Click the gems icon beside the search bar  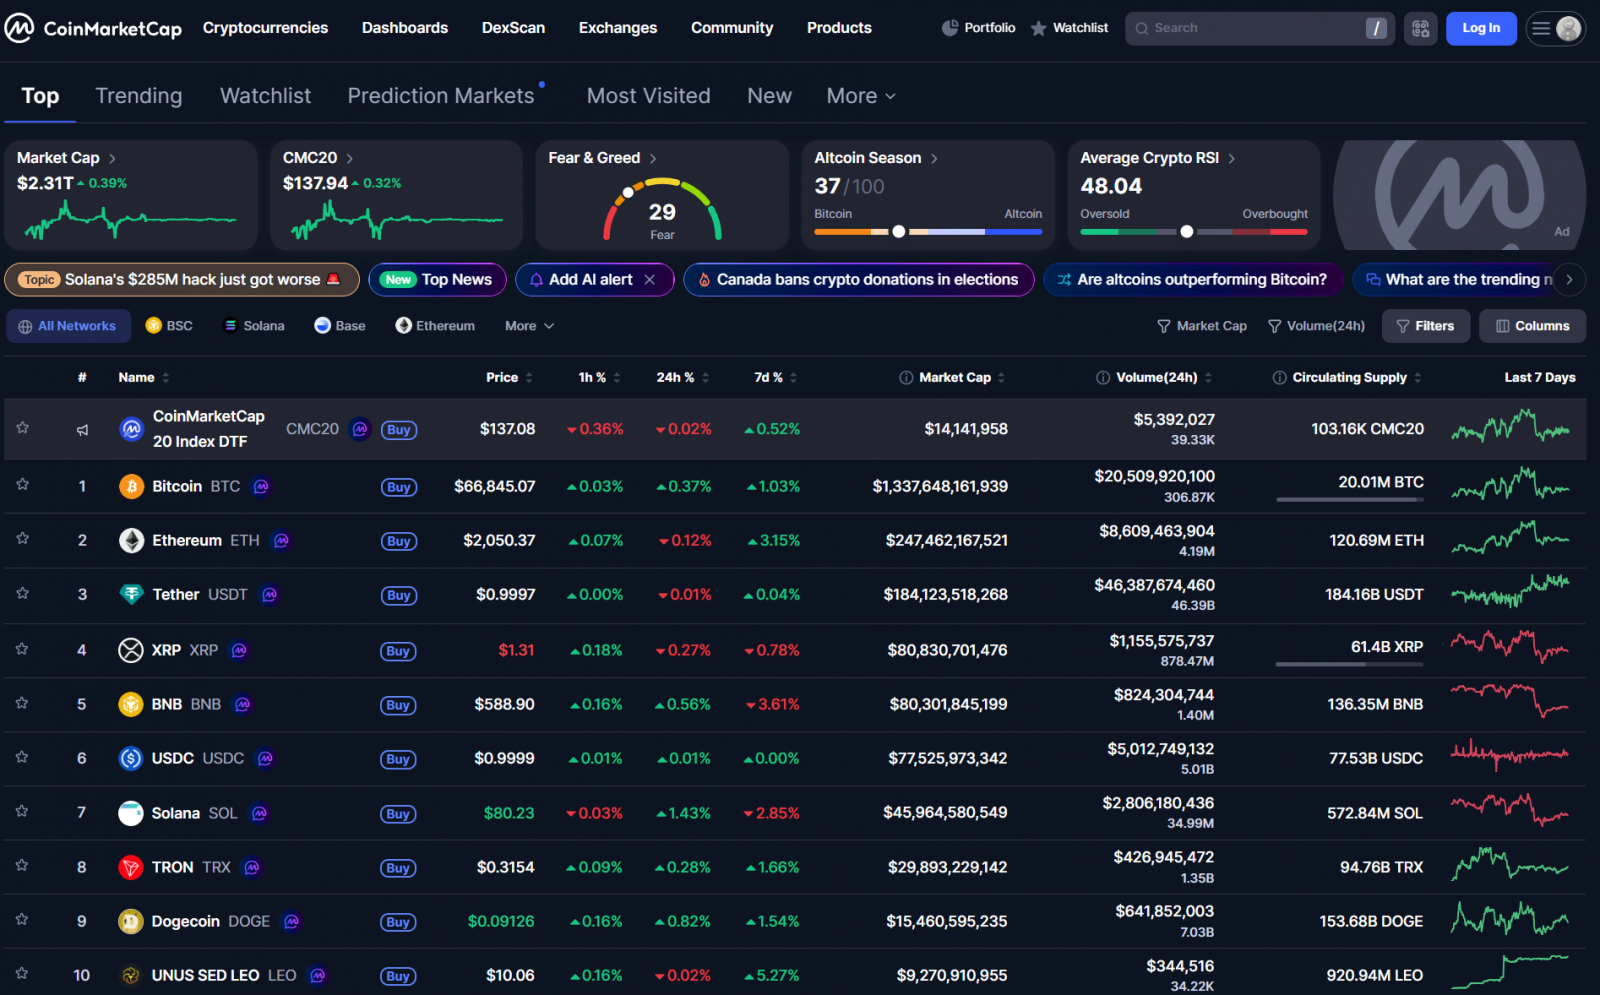pyautogui.click(x=1421, y=29)
